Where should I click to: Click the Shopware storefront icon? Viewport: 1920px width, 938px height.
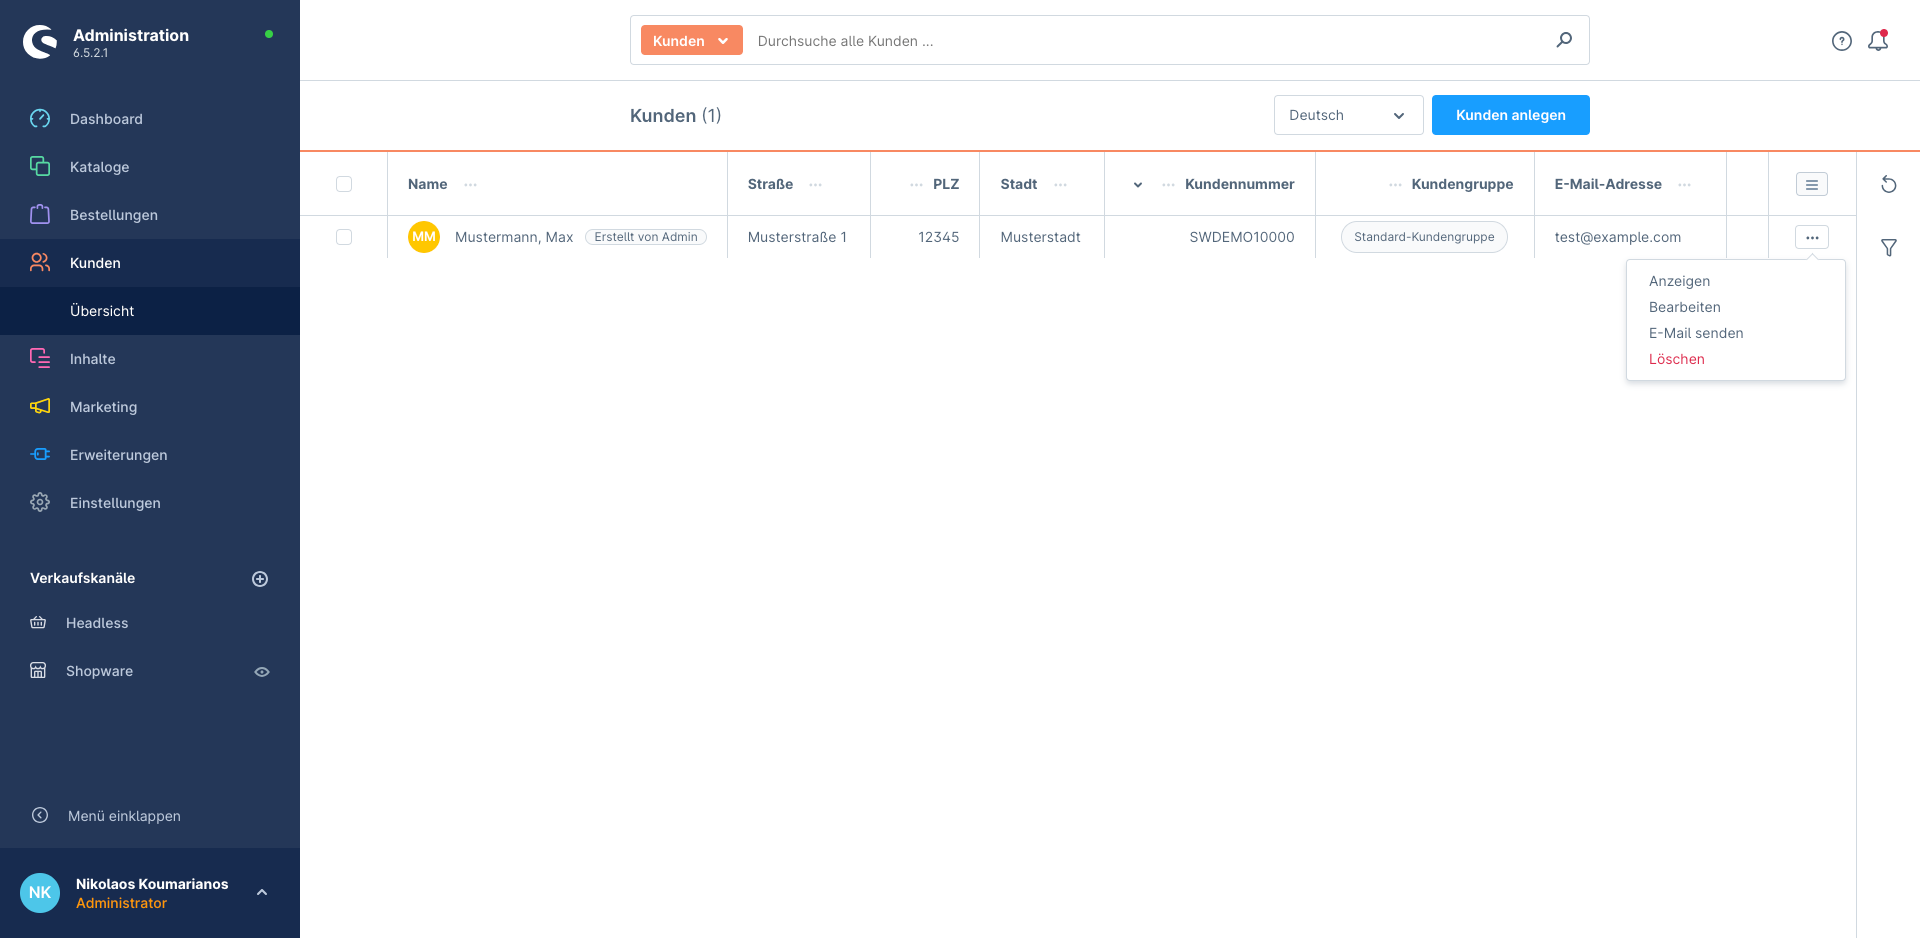pos(38,670)
